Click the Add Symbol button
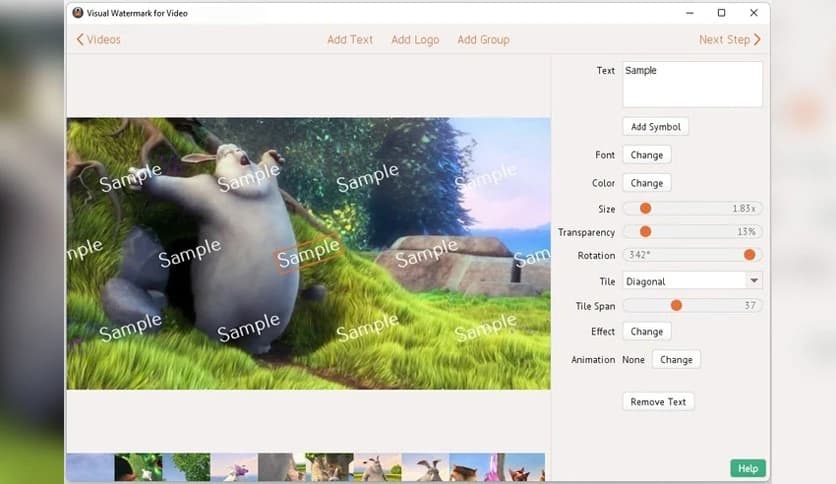Screen dimensions: 836x484 click(656, 127)
